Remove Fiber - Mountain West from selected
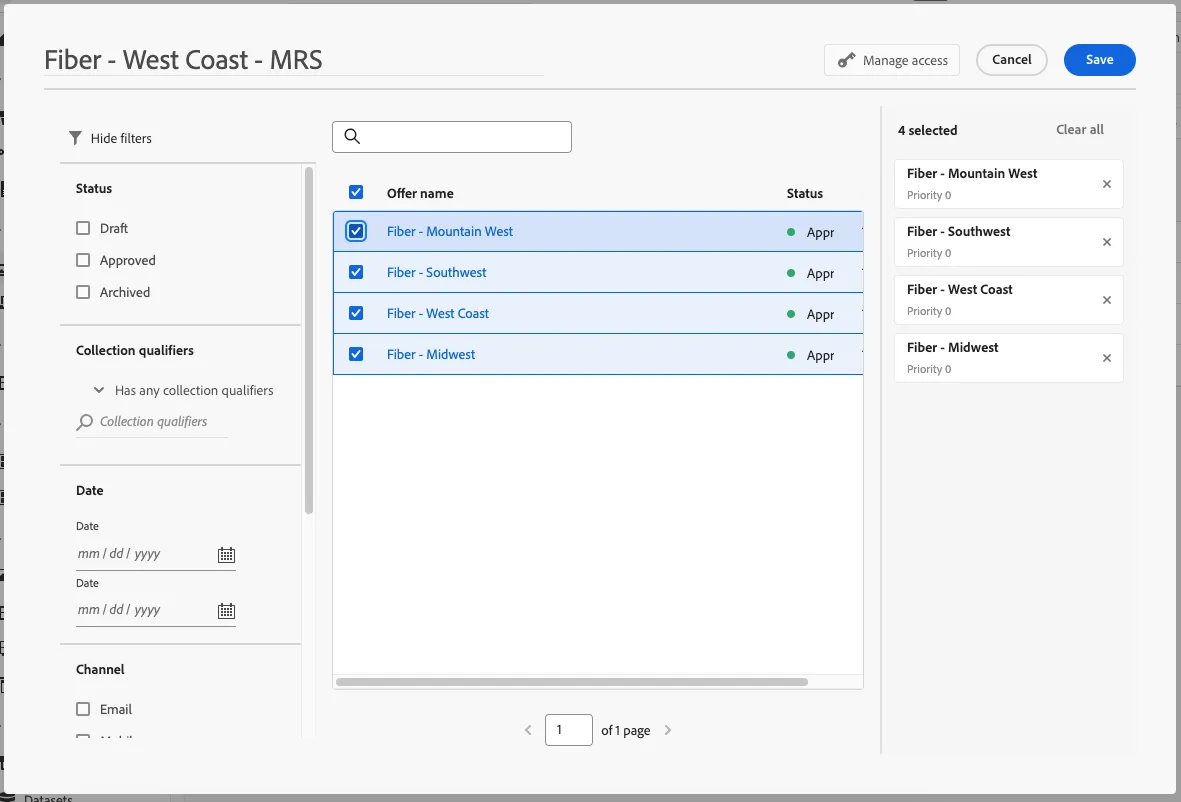 coord(1106,184)
